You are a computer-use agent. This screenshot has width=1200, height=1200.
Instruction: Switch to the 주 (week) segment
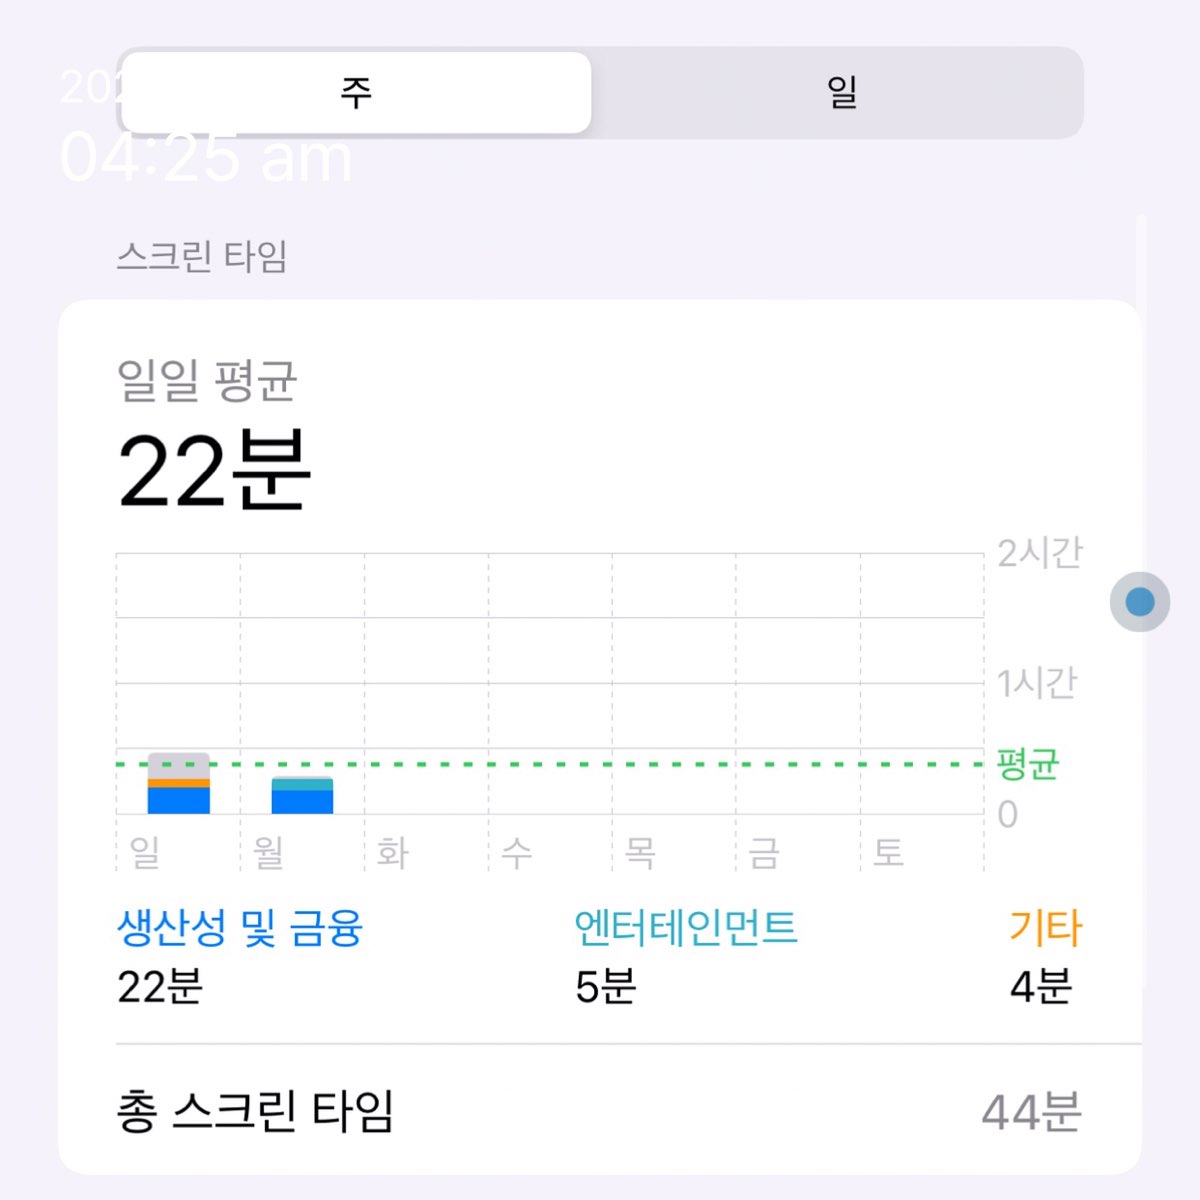tap(356, 92)
